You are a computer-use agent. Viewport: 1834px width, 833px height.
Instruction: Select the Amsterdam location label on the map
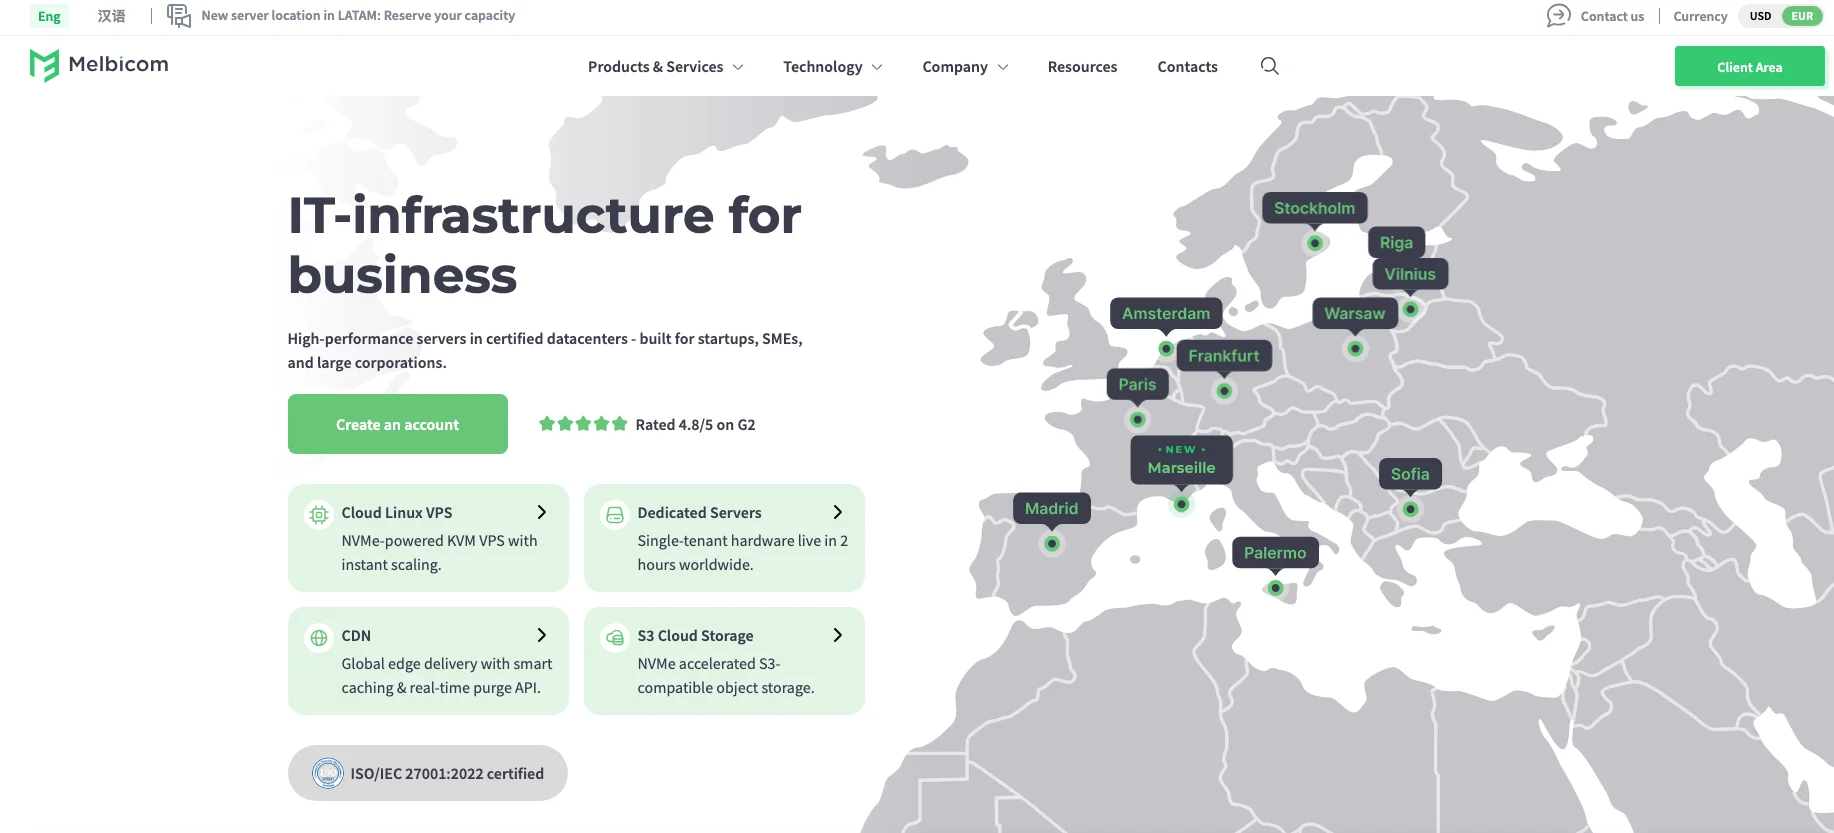pyautogui.click(x=1166, y=313)
